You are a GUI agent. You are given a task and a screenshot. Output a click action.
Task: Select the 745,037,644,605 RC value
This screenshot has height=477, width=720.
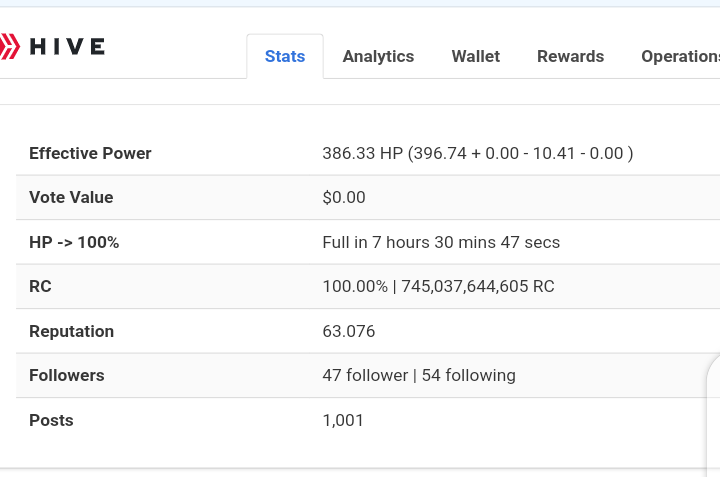pyautogui.click(x=478, y=286)
